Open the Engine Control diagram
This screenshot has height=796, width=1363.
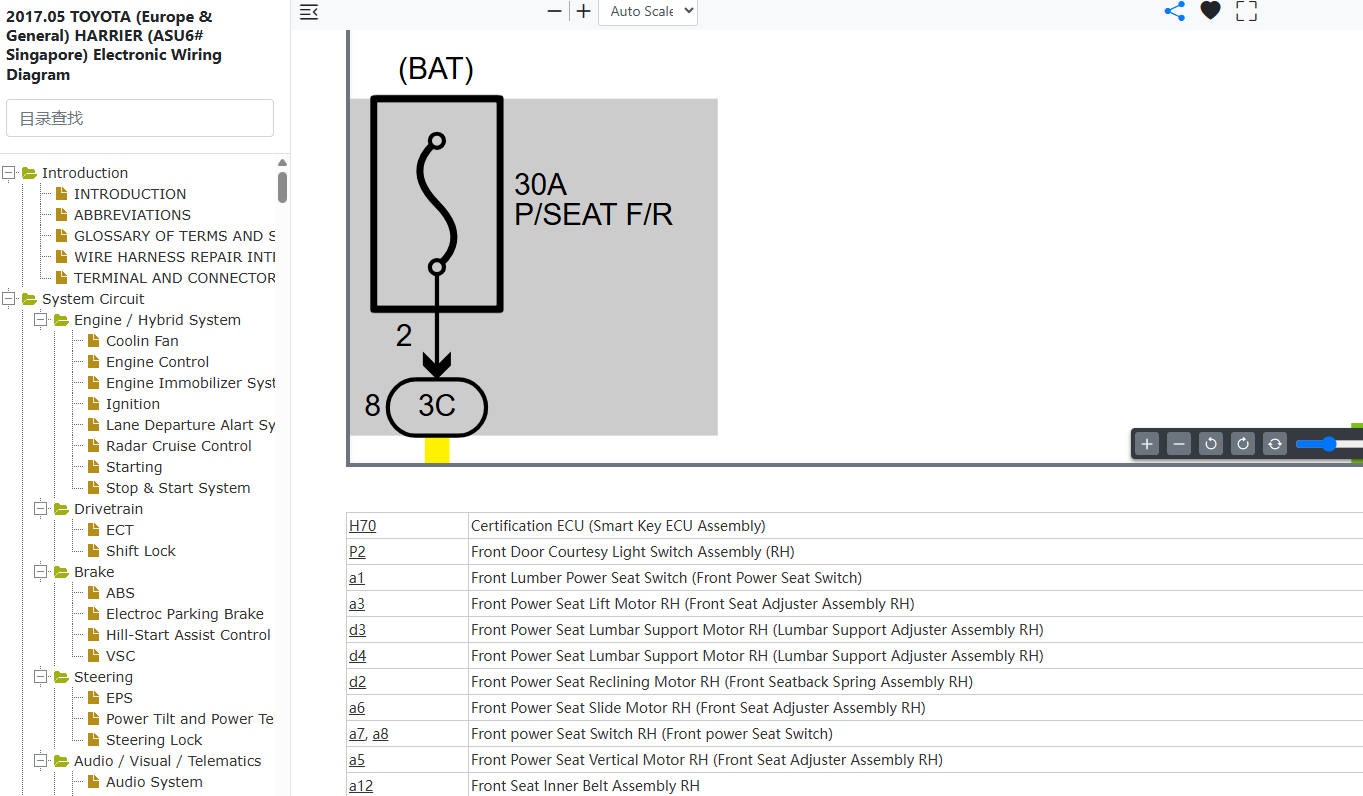pyautogui.click(x=158, y=362)
